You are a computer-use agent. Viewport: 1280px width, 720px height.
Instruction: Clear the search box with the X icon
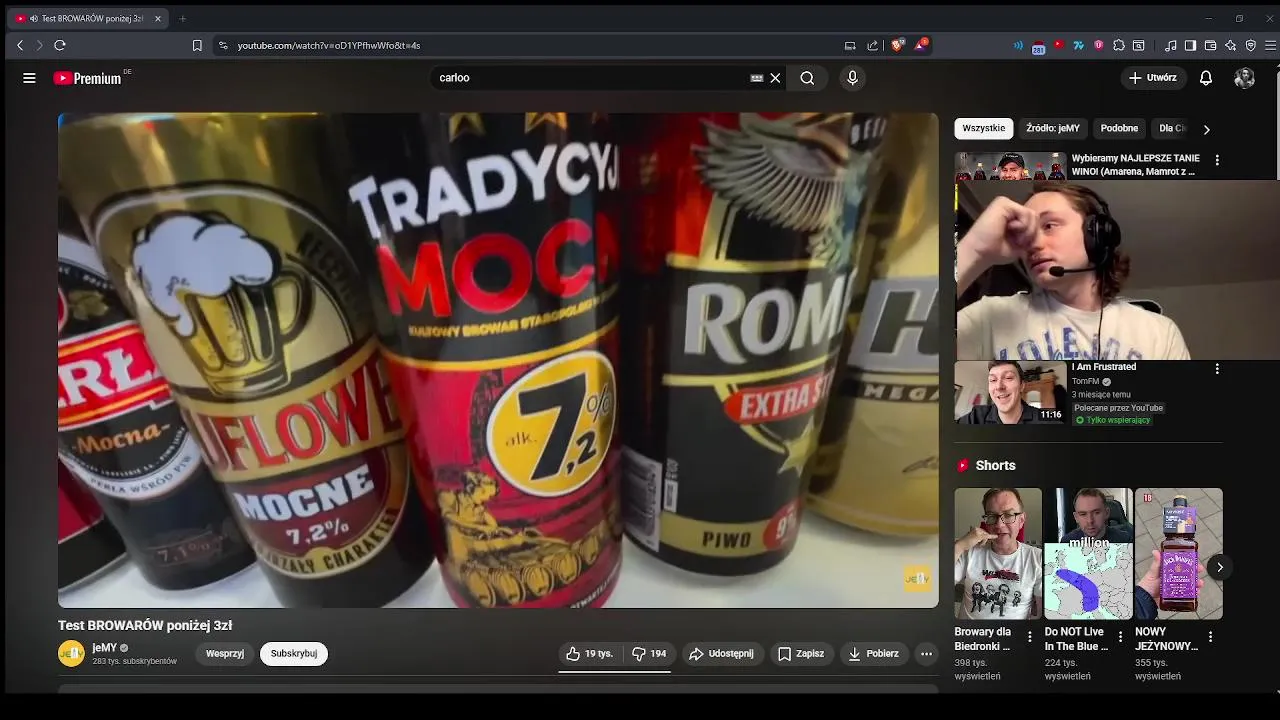[x=775, y=78]
